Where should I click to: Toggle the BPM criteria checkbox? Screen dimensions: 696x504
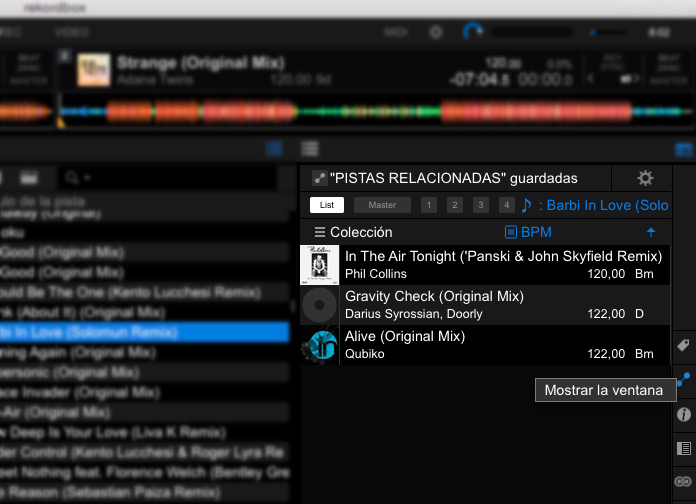coord(511,232)
